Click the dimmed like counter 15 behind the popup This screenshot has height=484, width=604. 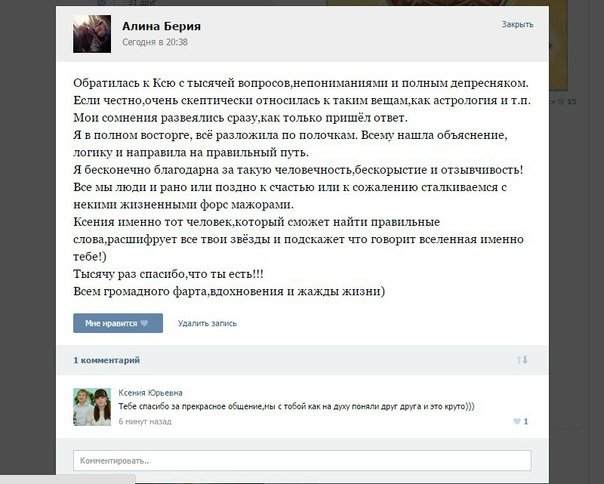point(572,102)
